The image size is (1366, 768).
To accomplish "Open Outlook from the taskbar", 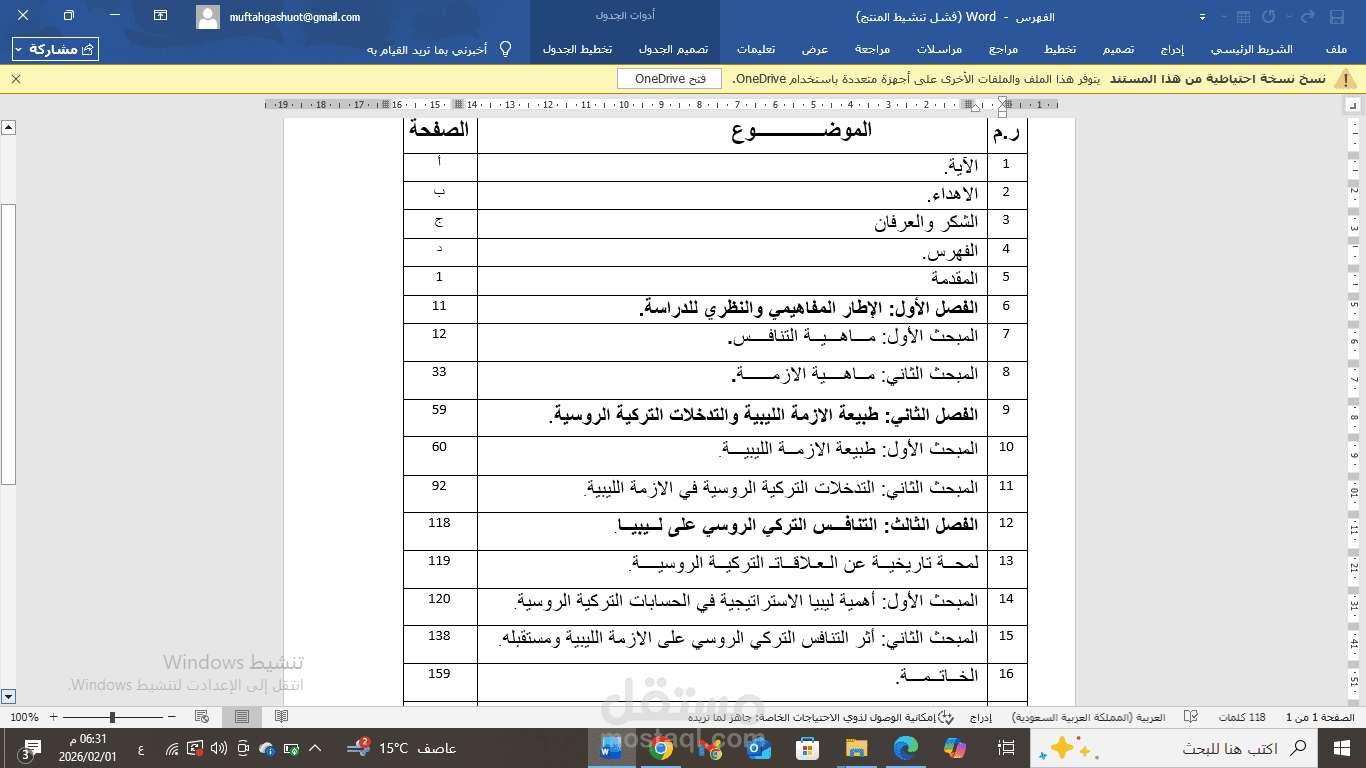I will point(759,747).
